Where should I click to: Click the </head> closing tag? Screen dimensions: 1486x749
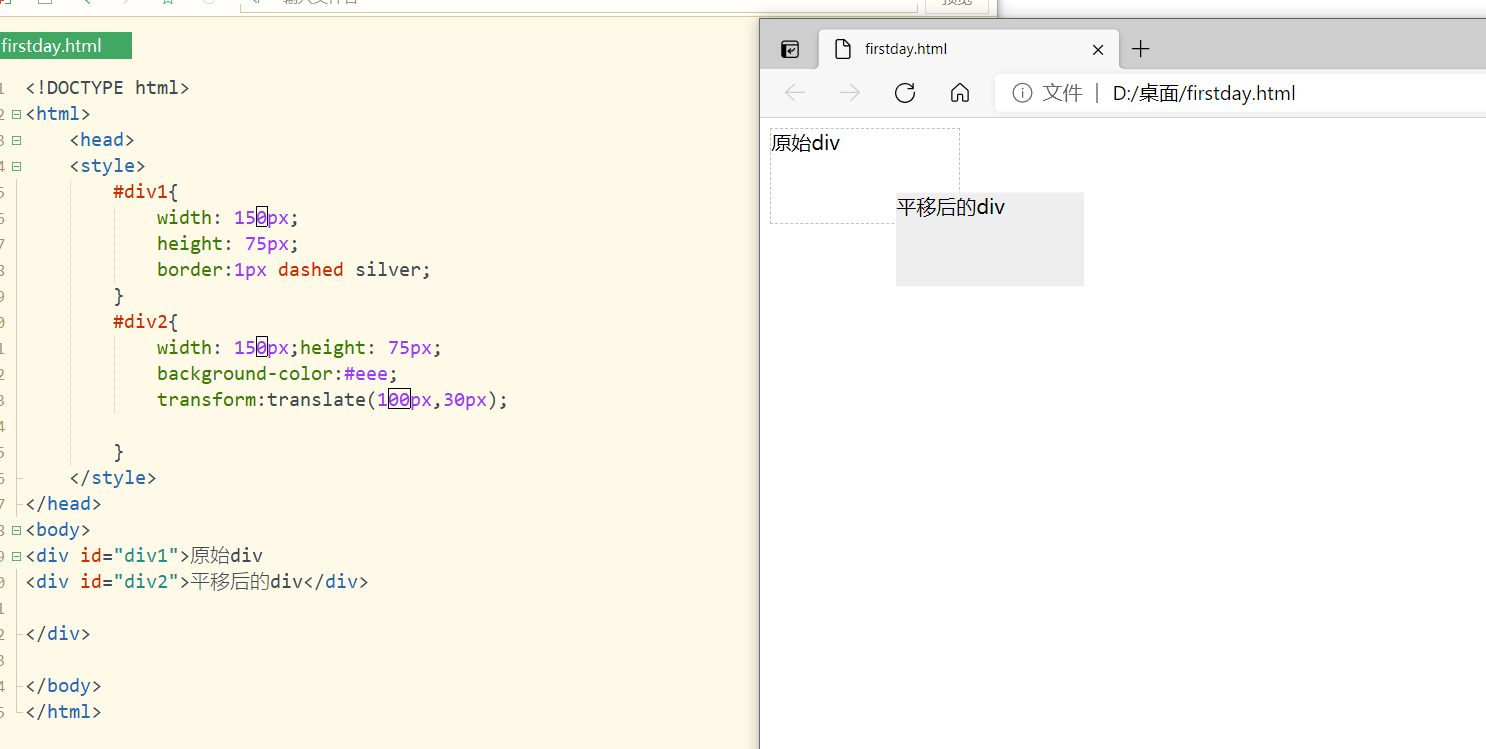64,504
